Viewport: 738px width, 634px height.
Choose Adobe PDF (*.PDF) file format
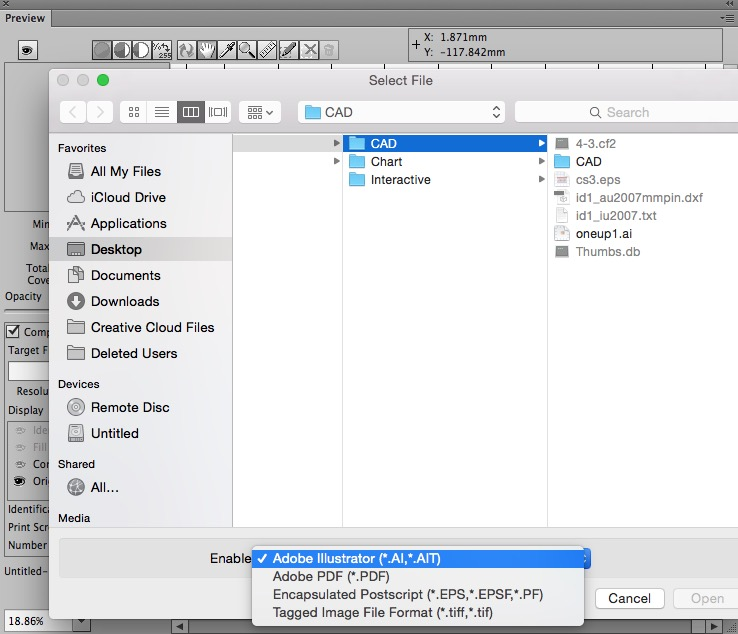pyautogui.click(x=331, y=576)
